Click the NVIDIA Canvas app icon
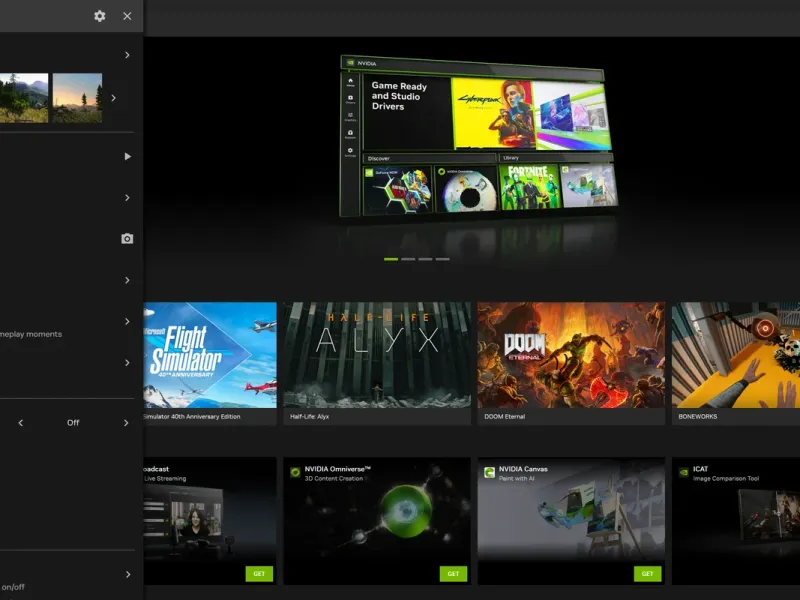This screenshot has width=800, height=600. 489,472
